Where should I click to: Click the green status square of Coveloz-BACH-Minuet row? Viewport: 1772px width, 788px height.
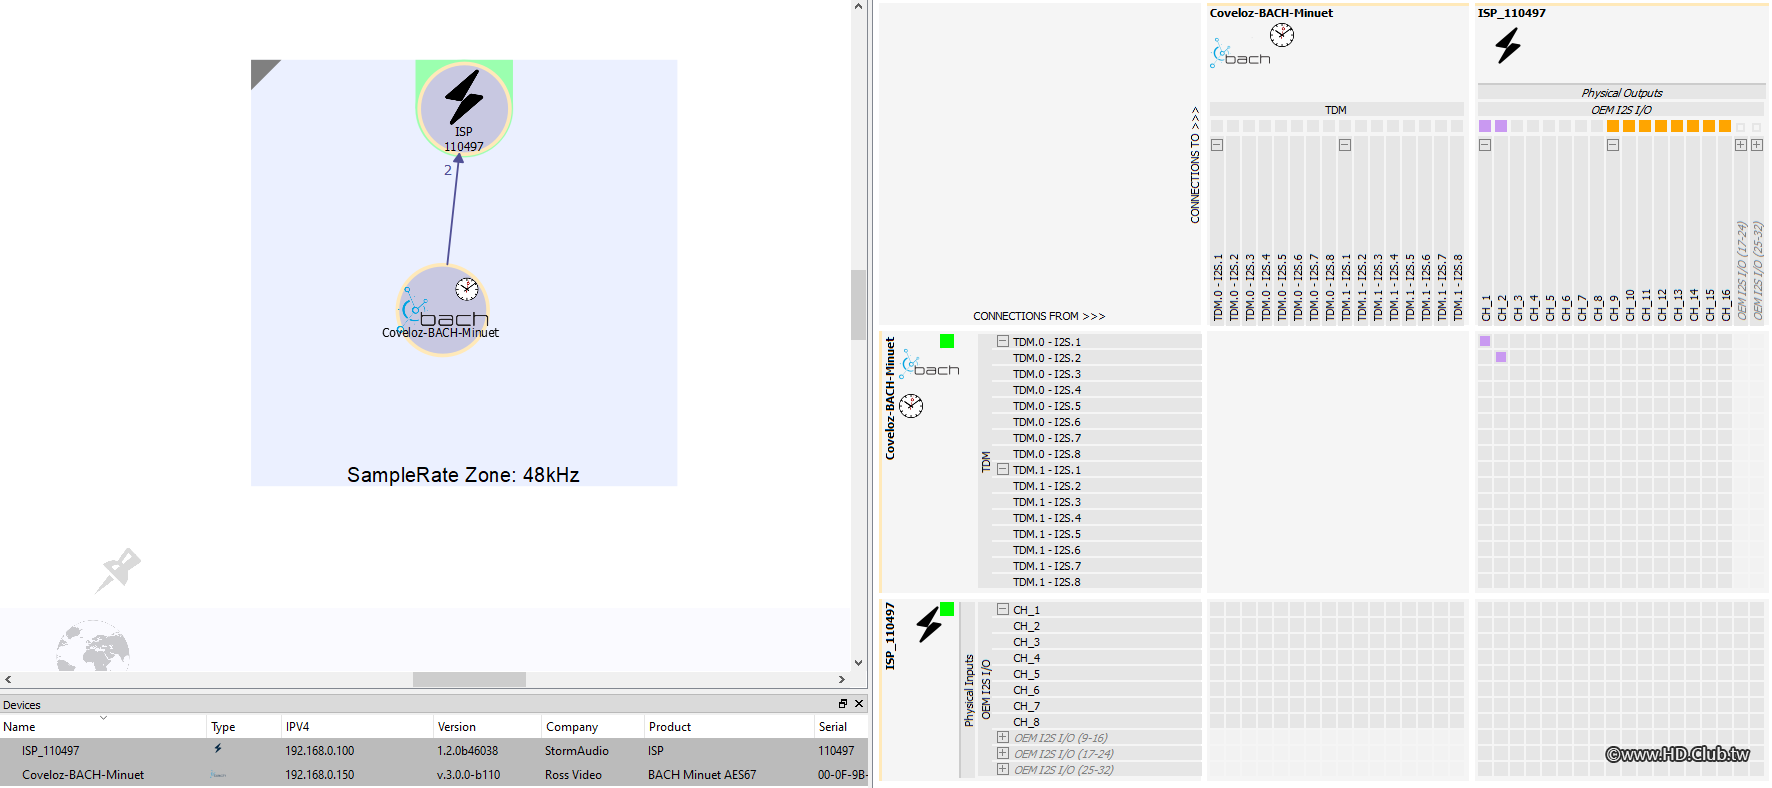coord(947,341)
